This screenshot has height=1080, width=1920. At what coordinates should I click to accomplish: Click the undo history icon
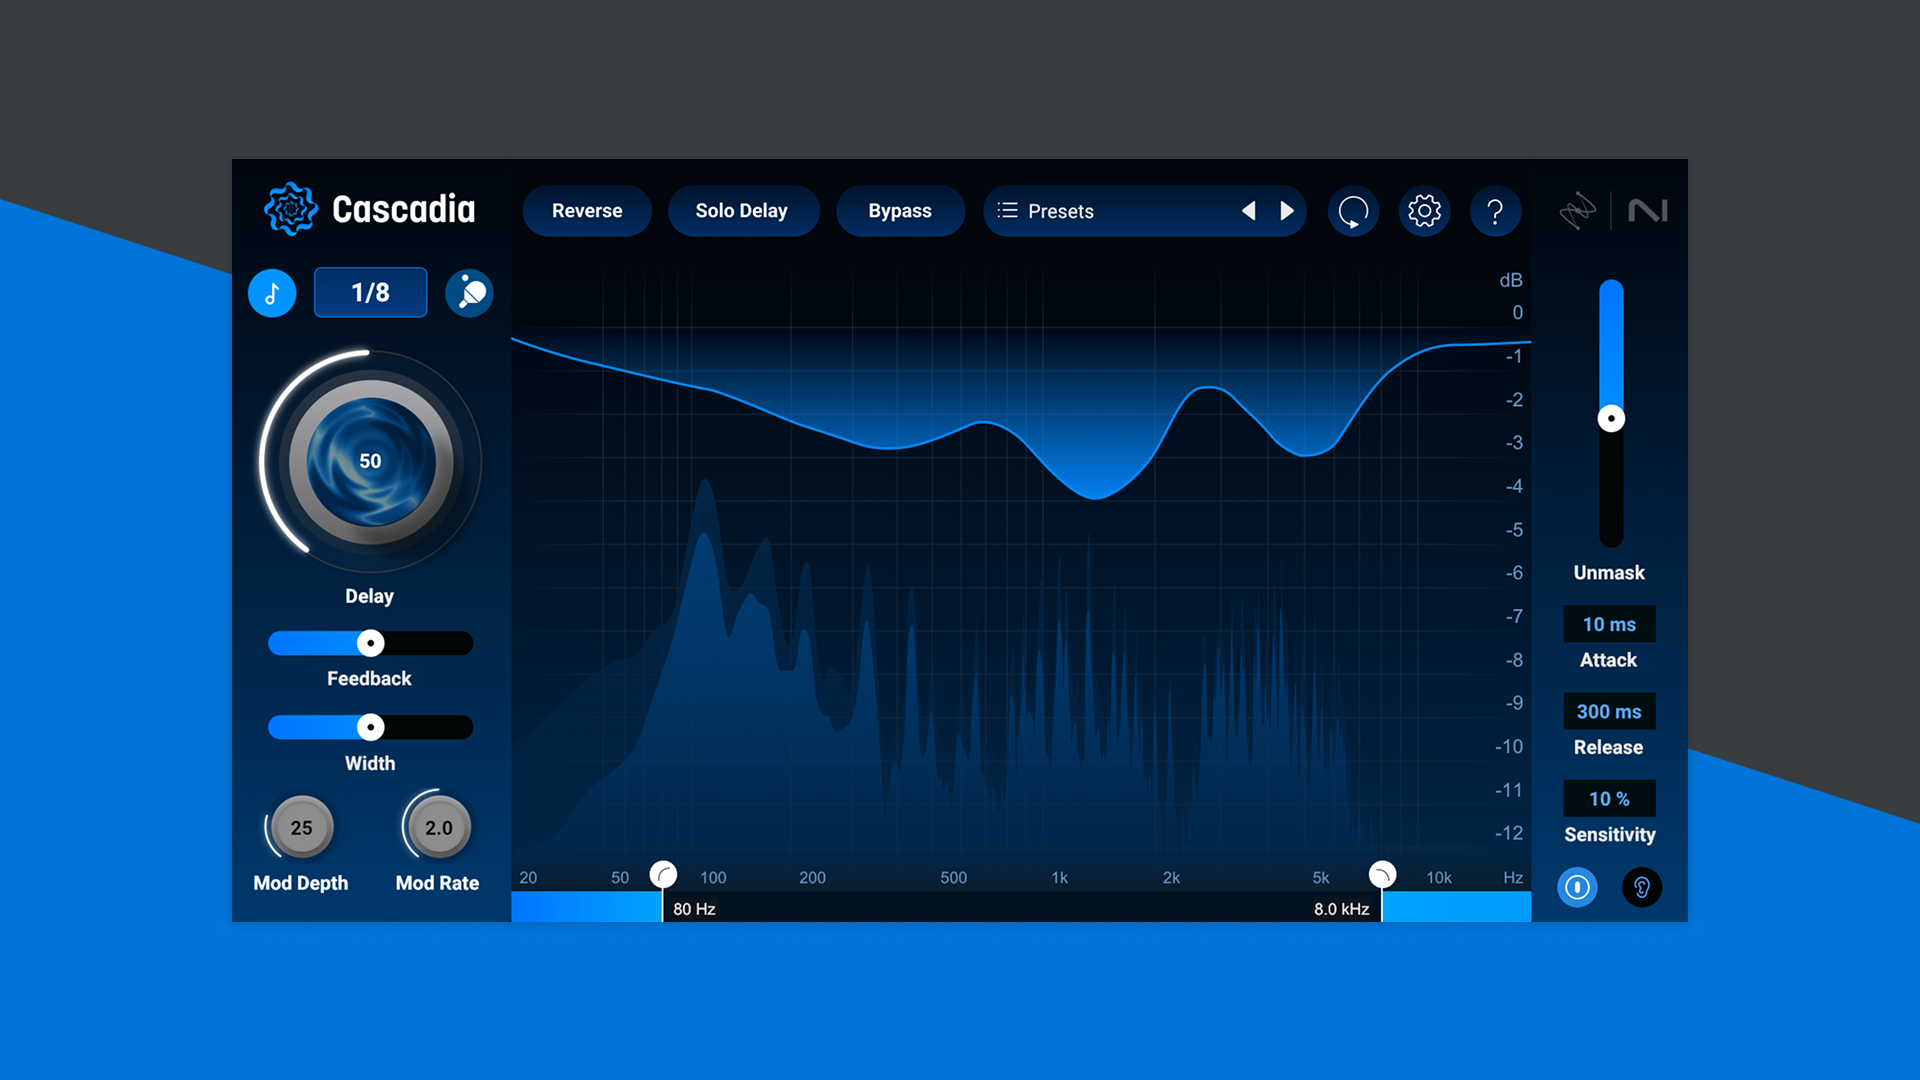click(x=1353, y=211)
